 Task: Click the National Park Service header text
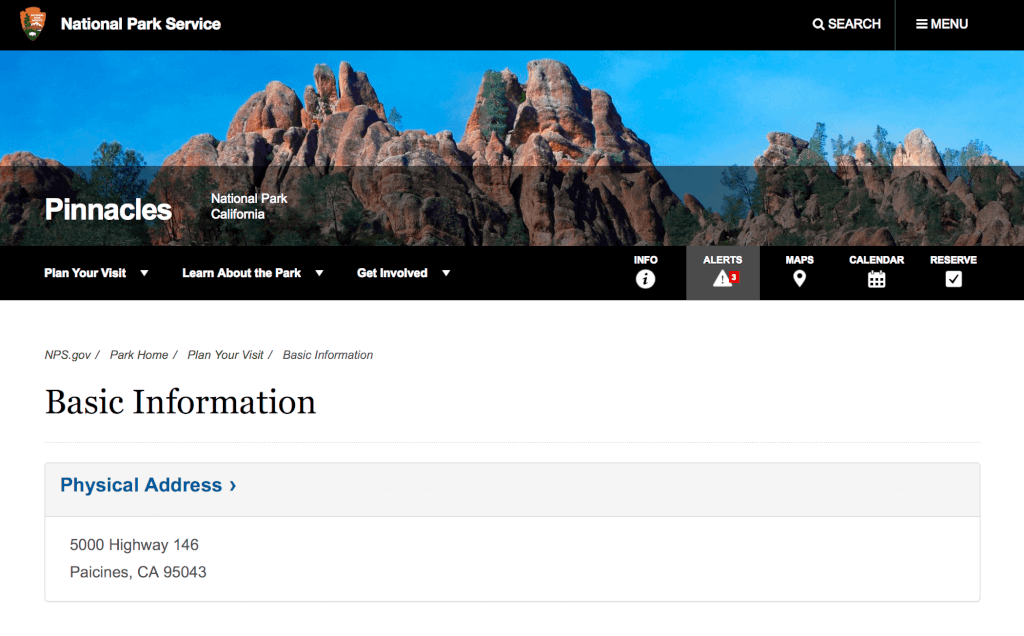coord(141,24)
